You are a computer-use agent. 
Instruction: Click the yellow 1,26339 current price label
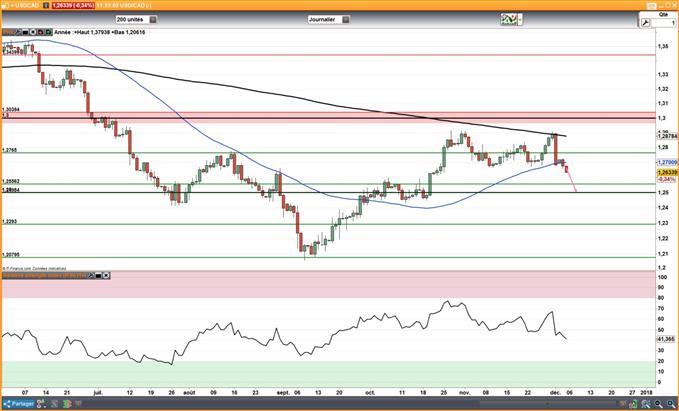point(667,172)
